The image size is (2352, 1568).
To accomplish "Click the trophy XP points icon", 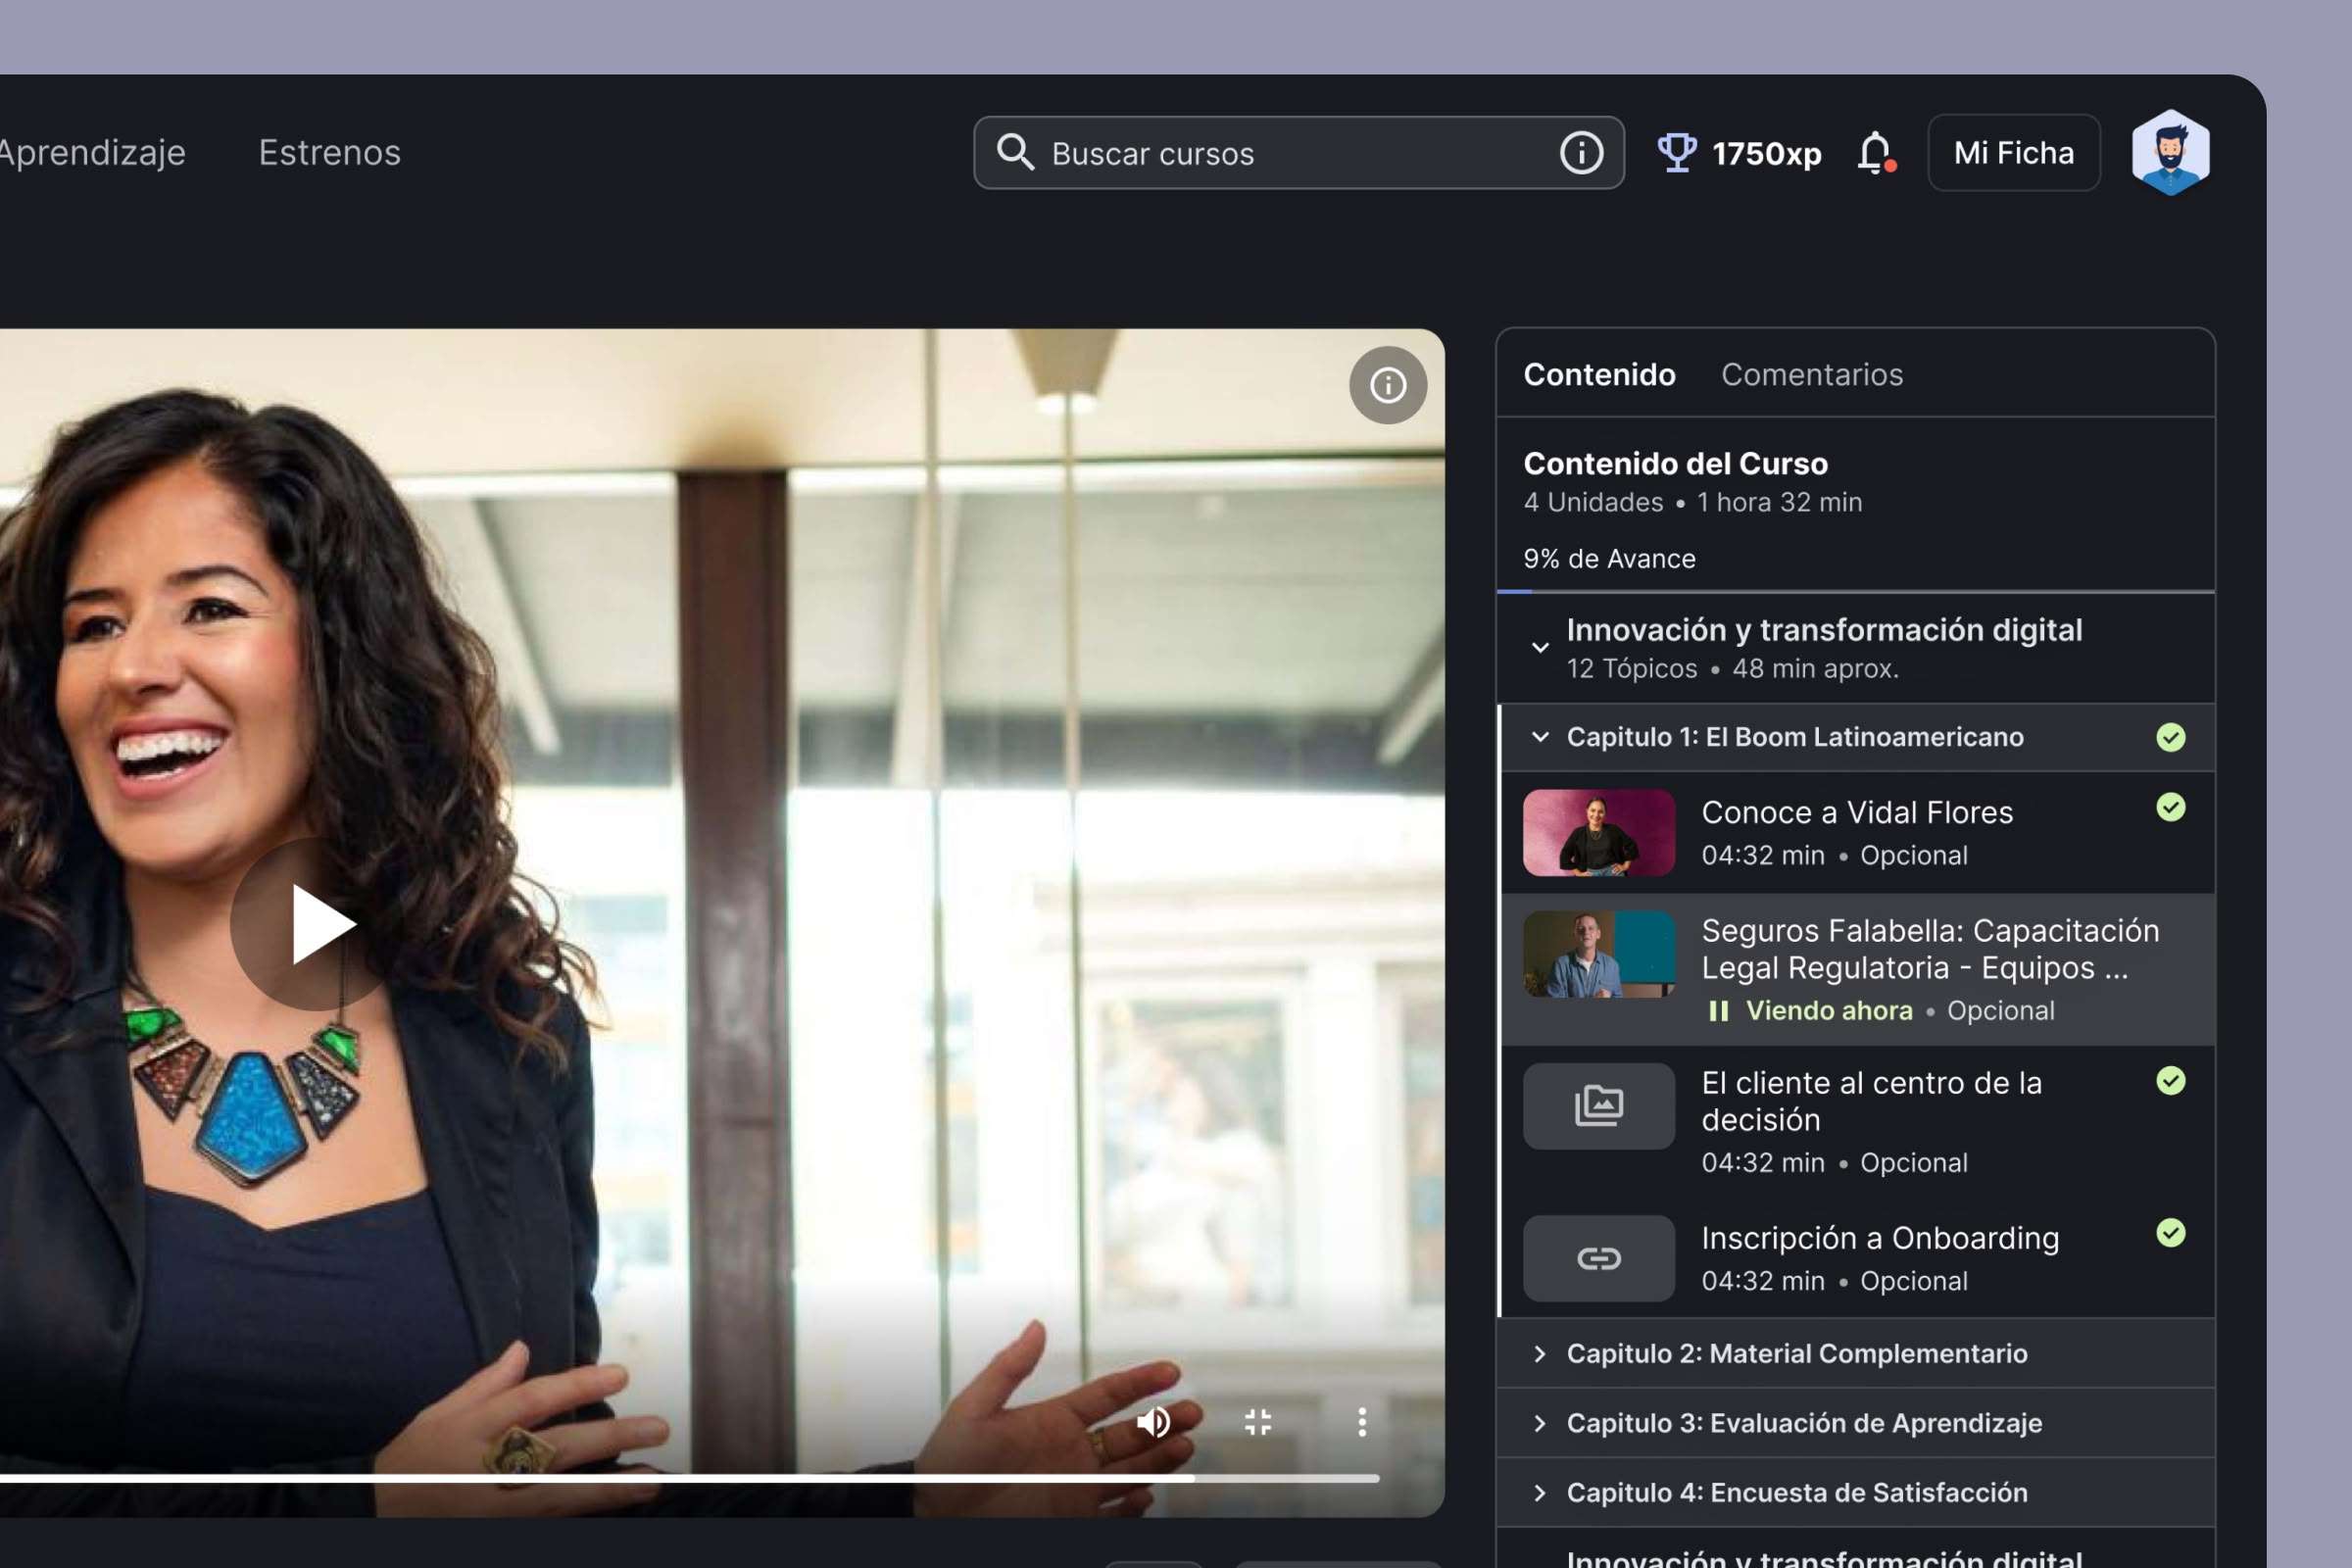I will [x=1676, y=153].
